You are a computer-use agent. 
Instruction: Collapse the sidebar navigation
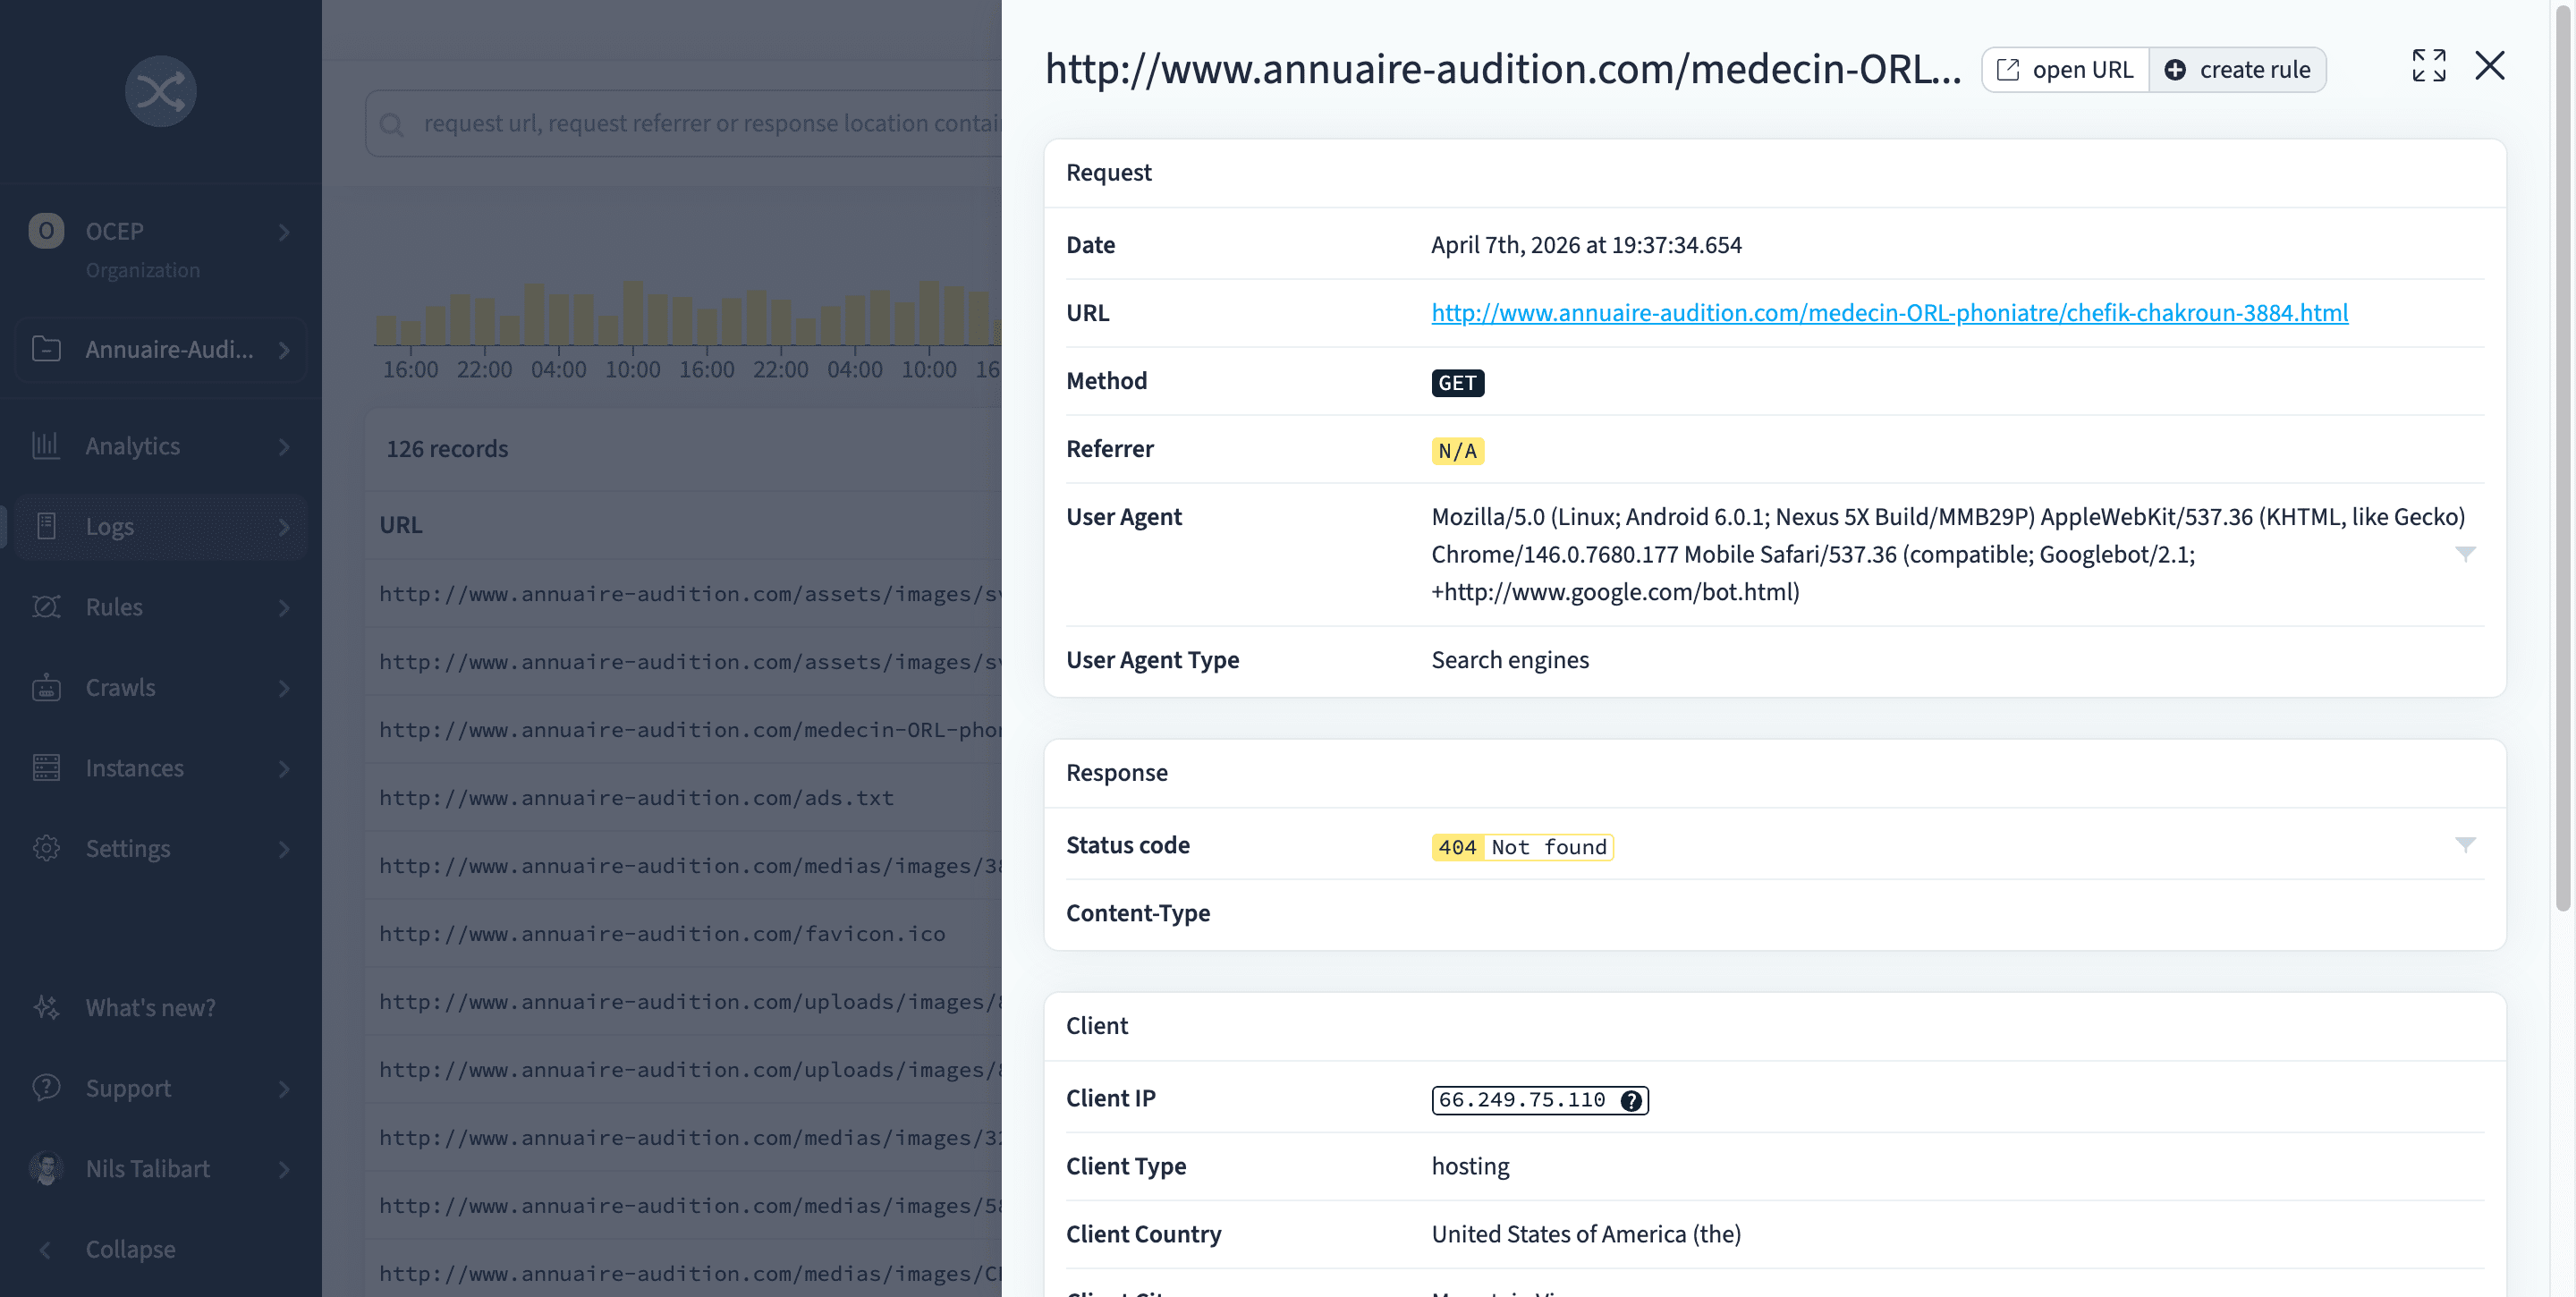click(161, 1249)
